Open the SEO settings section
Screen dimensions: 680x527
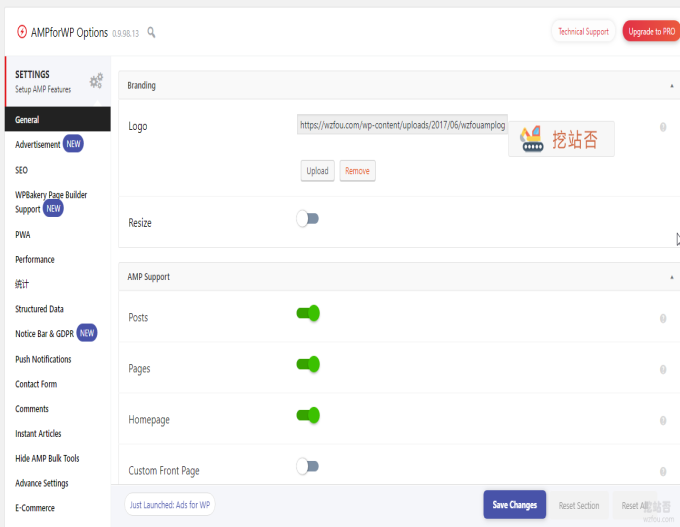click(21, 170)
